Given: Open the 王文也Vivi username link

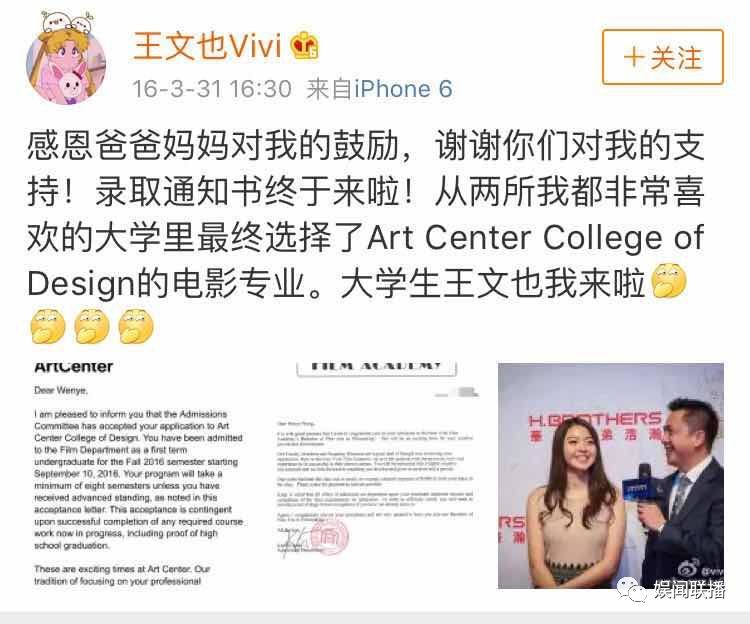Looking at the screenshot, I should click(207, 46).
